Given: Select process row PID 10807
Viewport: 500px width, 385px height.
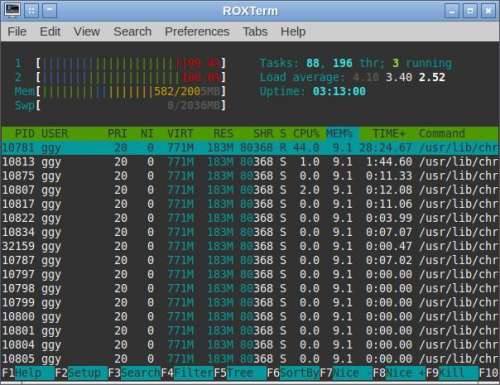Looking at the screenshot, I should click(250, 190).
